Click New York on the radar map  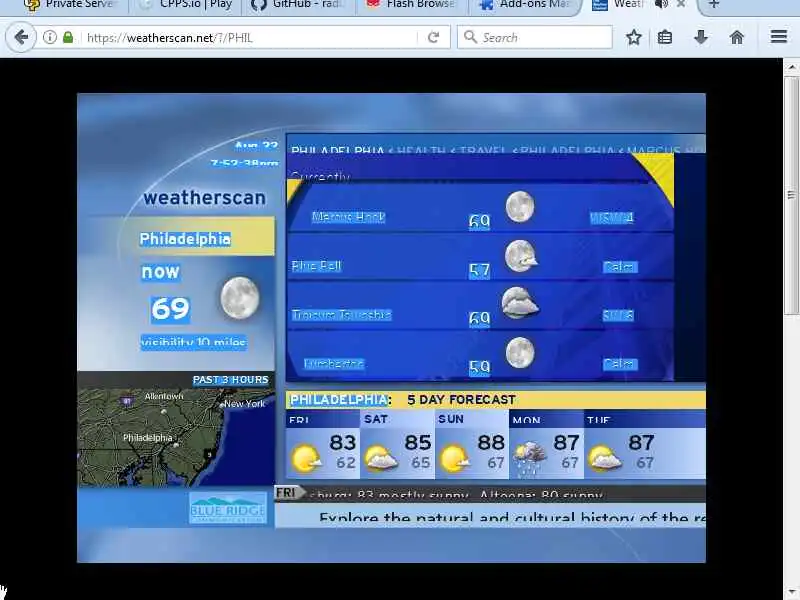(x=245, y=404)
